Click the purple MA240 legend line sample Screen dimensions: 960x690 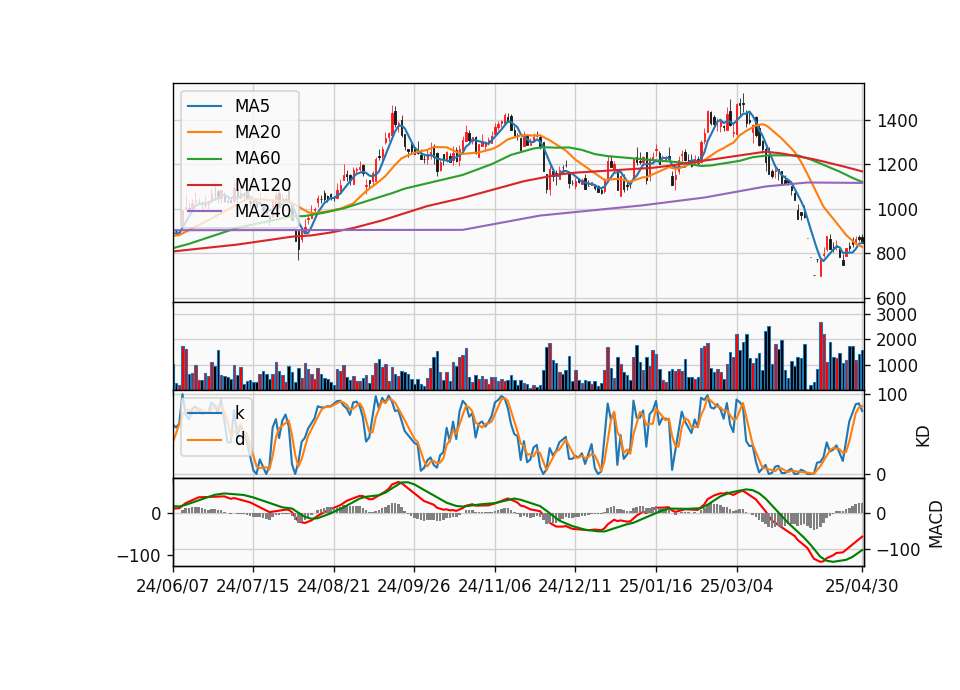pyautogui.click(x=204, y=211)
